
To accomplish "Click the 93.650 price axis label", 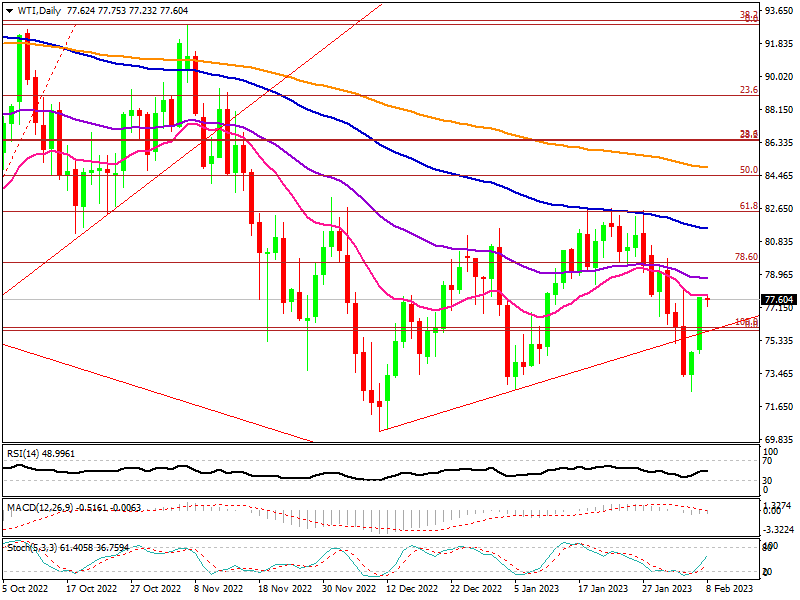I will (x=779, y=11).
